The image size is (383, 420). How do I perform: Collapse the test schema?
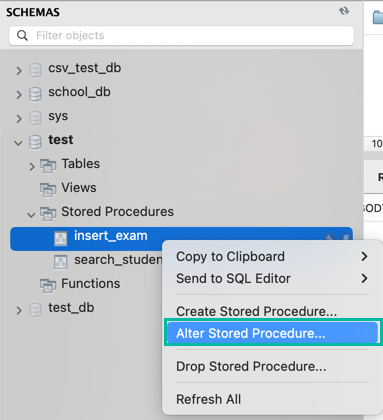click(18, 143)
